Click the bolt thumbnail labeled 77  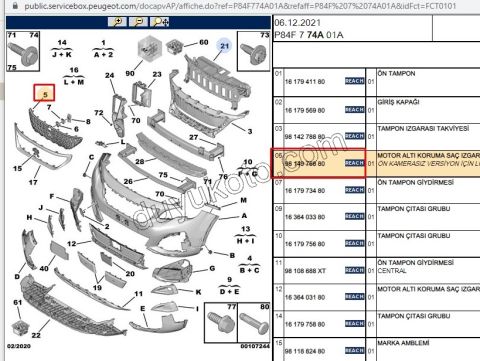[220, 322]
